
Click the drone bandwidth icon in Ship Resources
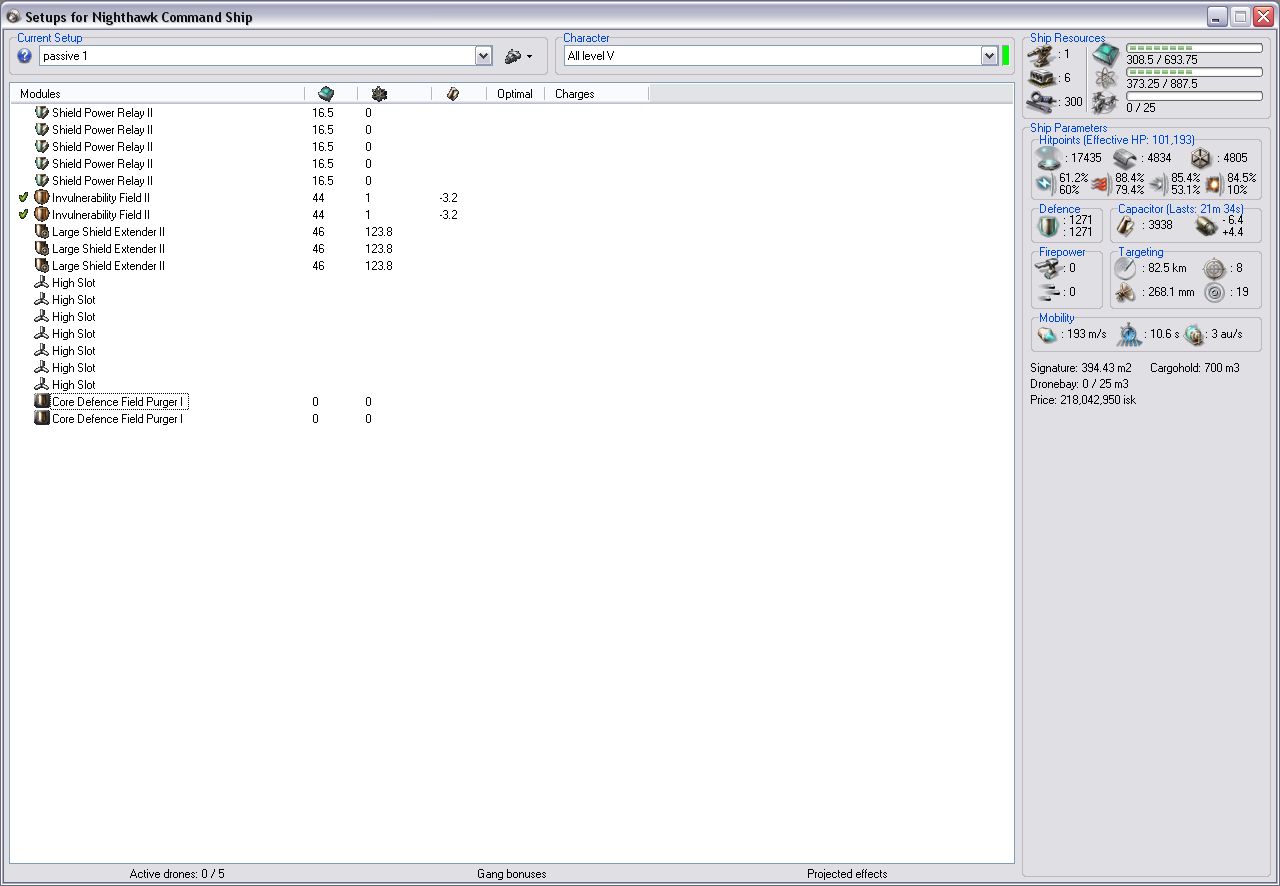[x=1105, y=102]
